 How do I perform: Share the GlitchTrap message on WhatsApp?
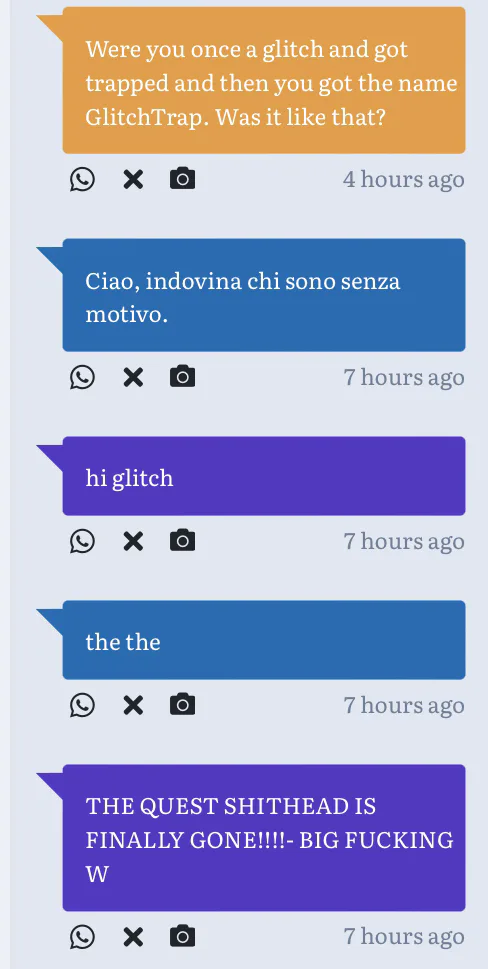tap(82, 180)
